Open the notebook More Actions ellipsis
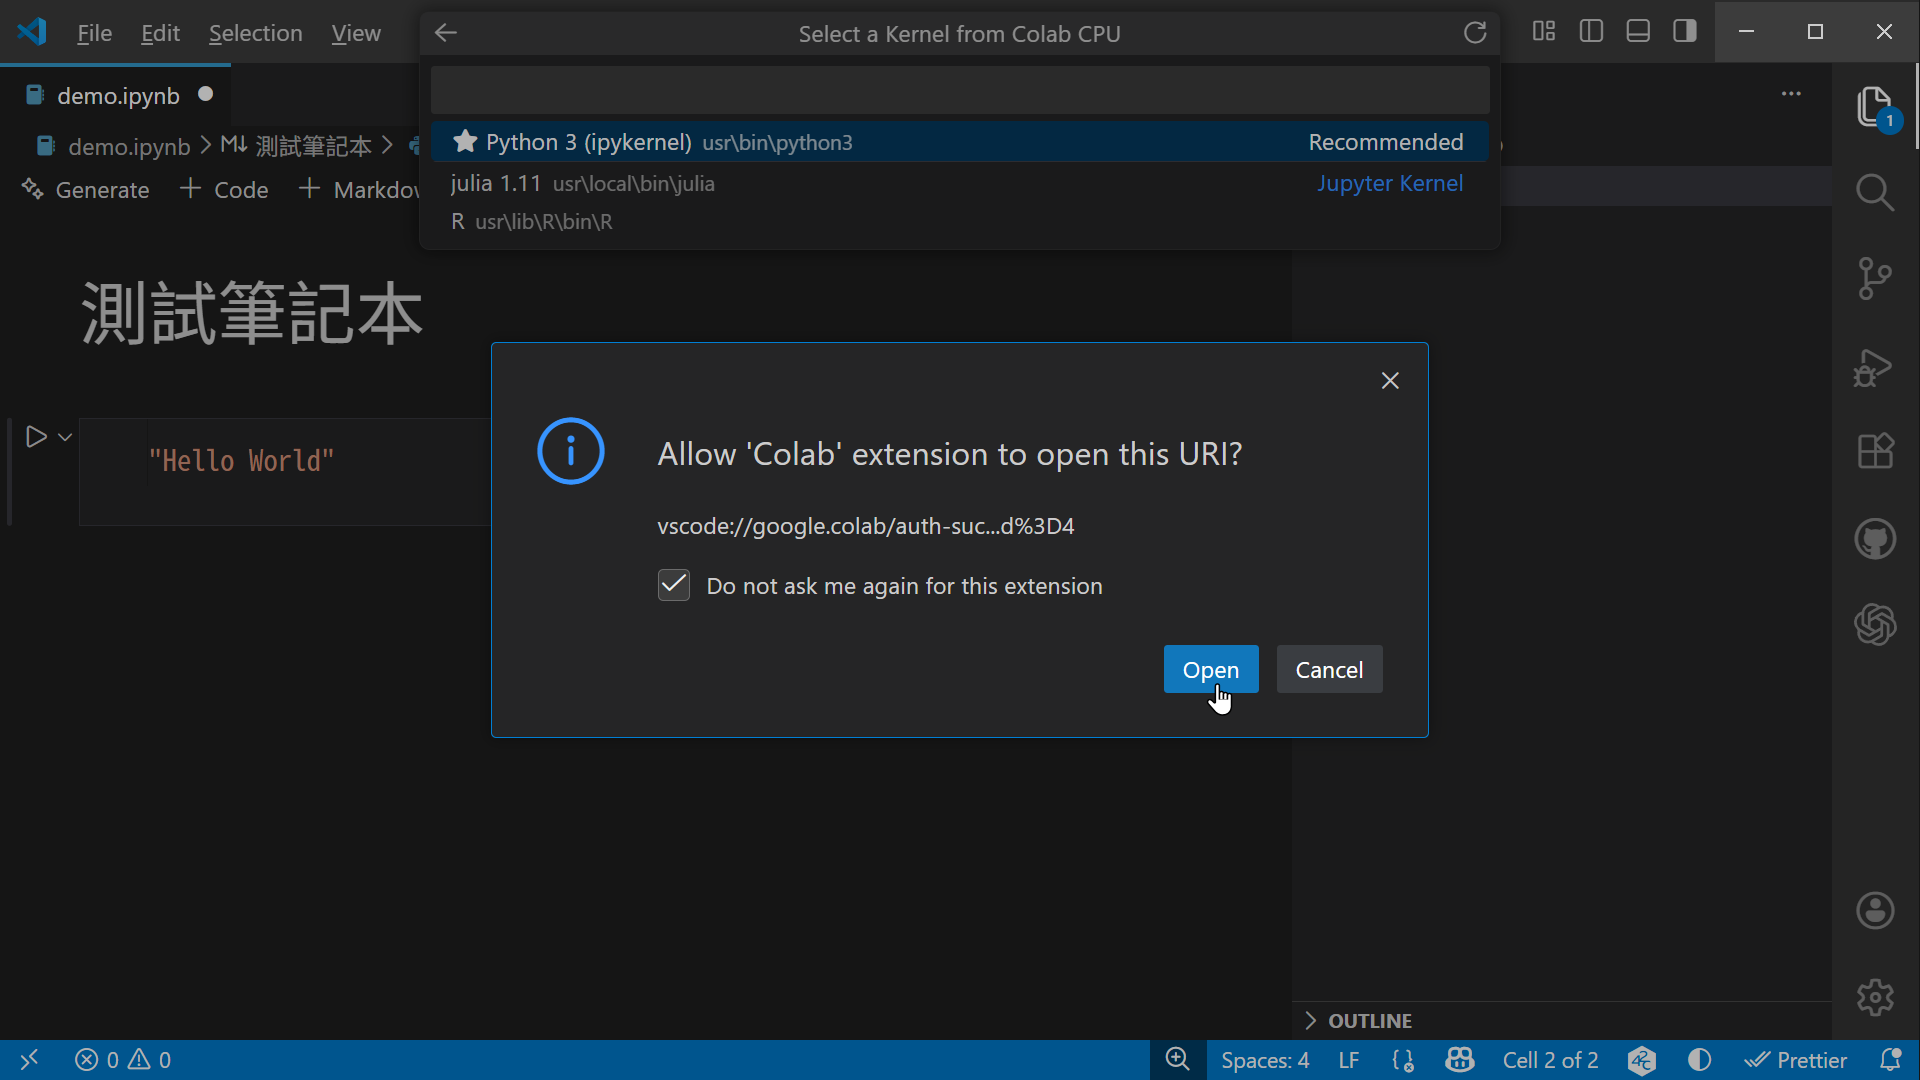The width and height of the screenshot is (1920, 1080). (x=1791, y=94)
